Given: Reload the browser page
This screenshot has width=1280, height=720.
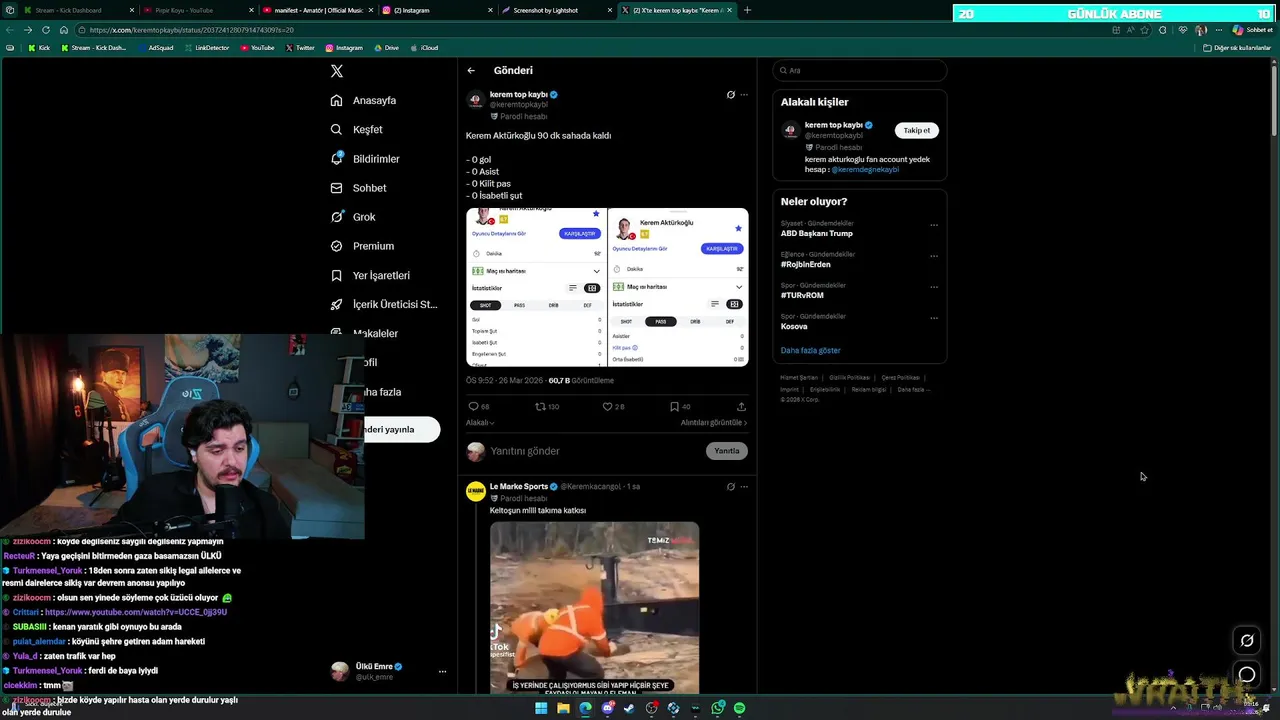Looking at the screenshot, I should click(x=46, y=30).
